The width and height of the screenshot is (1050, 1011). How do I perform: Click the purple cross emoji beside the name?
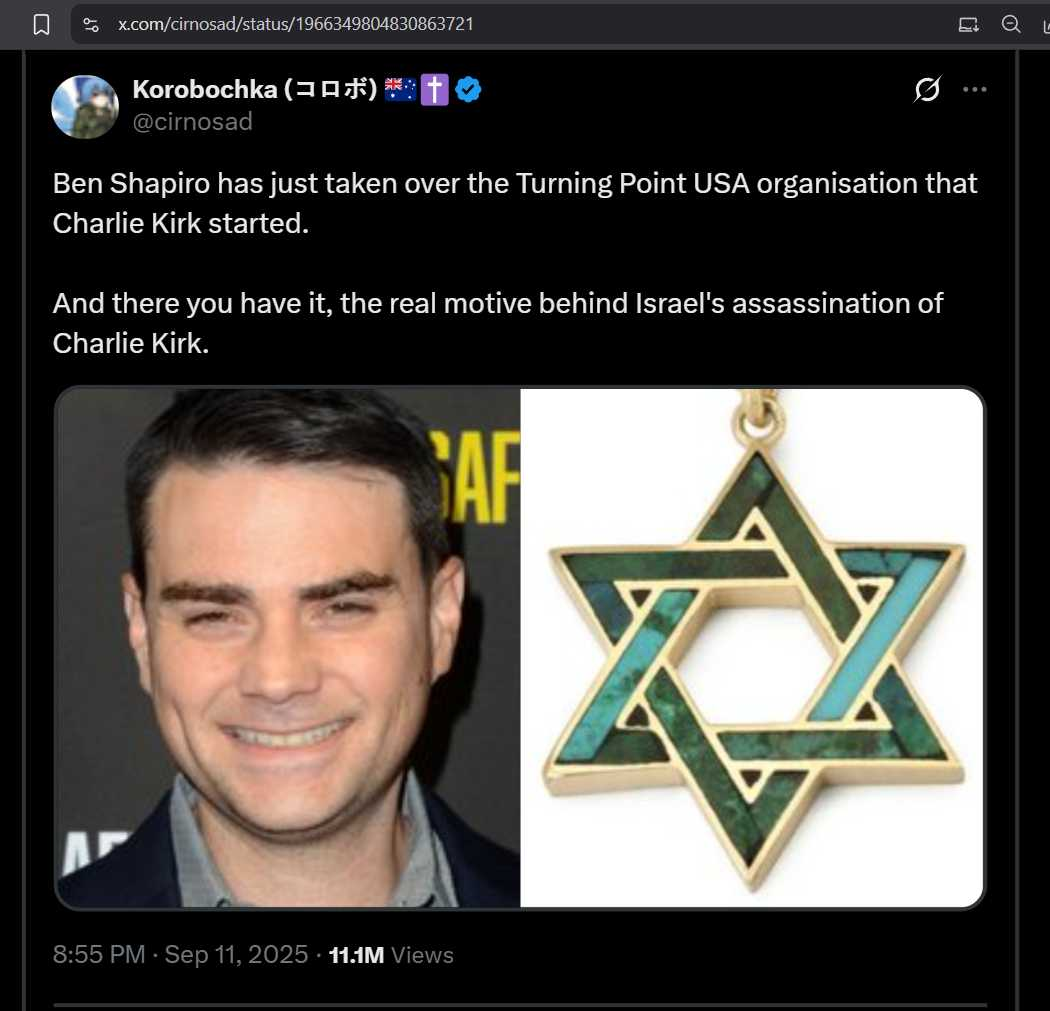tap(435, 89)
